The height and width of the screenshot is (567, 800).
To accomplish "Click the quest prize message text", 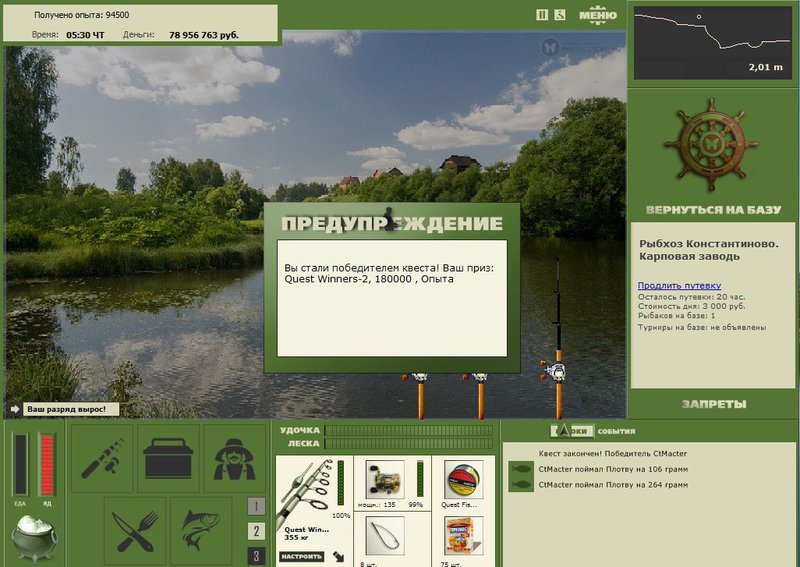I will [389, 274].
